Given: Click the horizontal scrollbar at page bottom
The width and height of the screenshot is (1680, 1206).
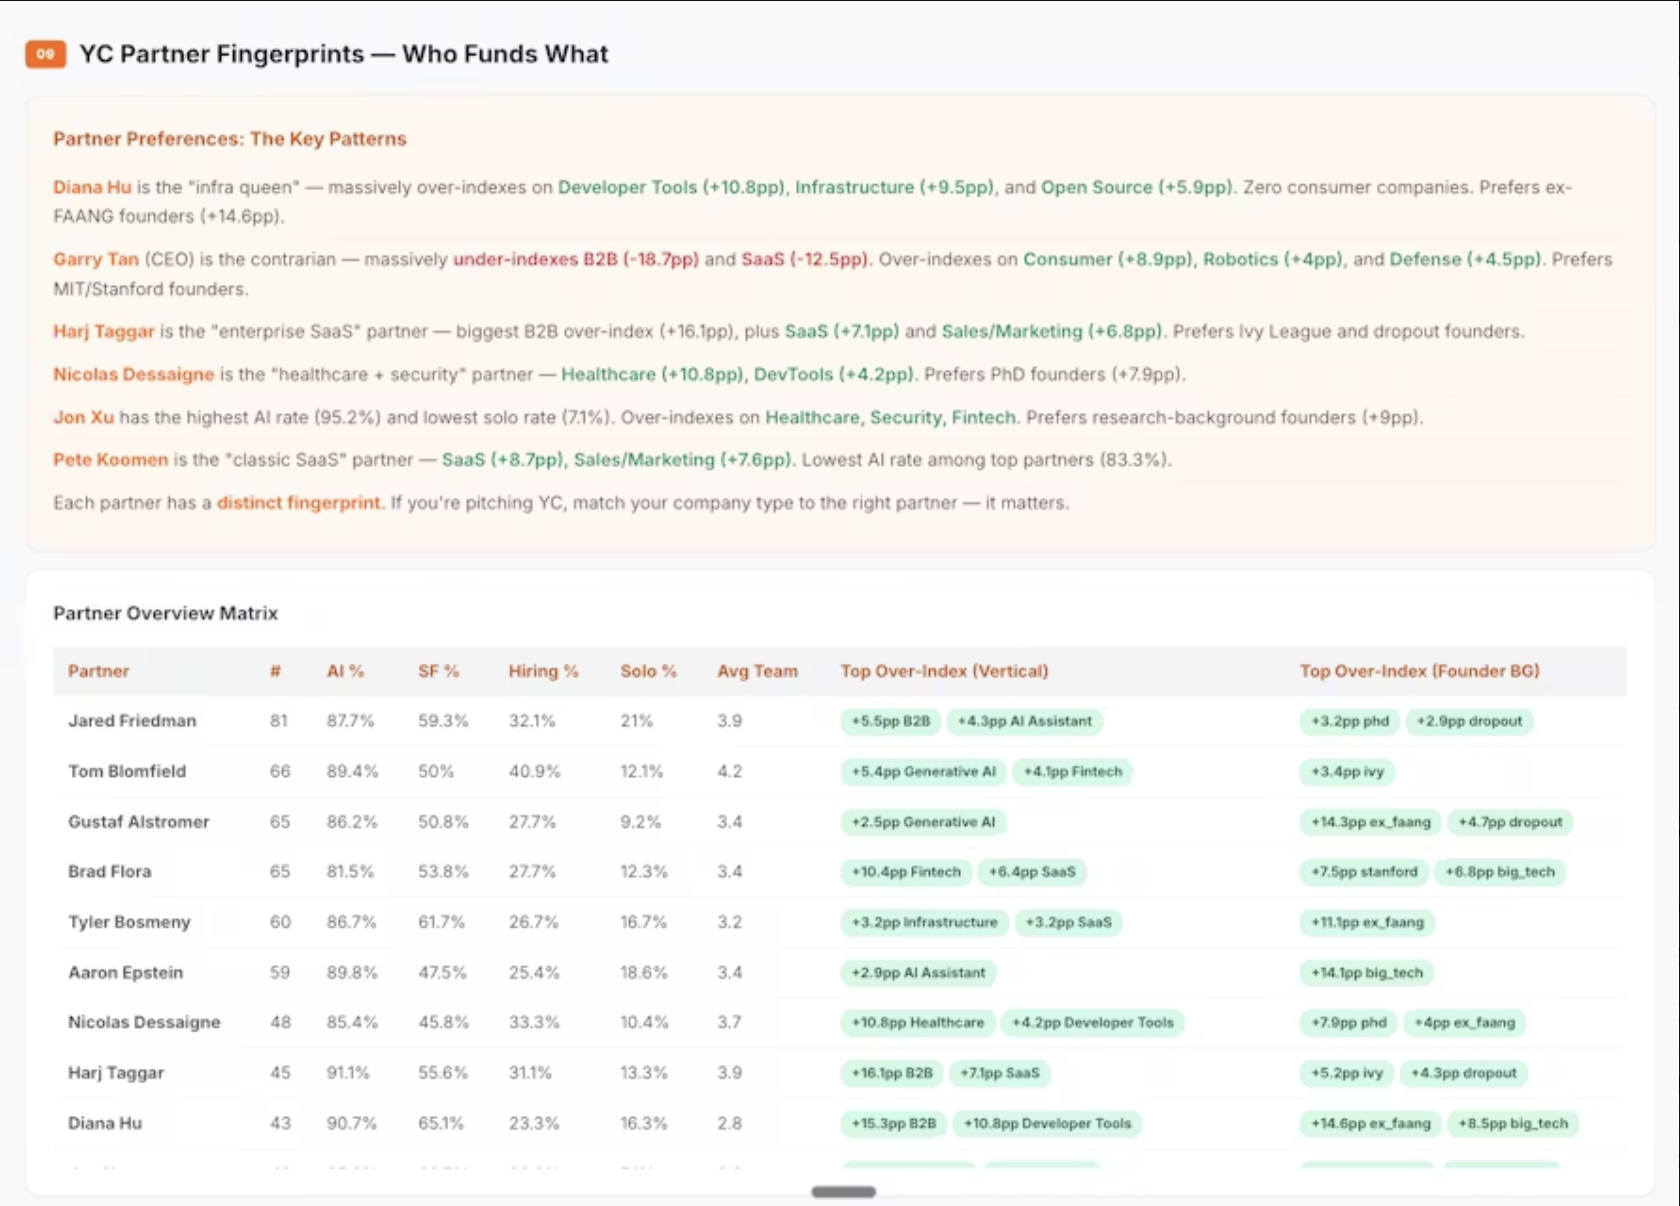Looking at the screenshot, I should pyautogui.click(x=843, y=1192).
